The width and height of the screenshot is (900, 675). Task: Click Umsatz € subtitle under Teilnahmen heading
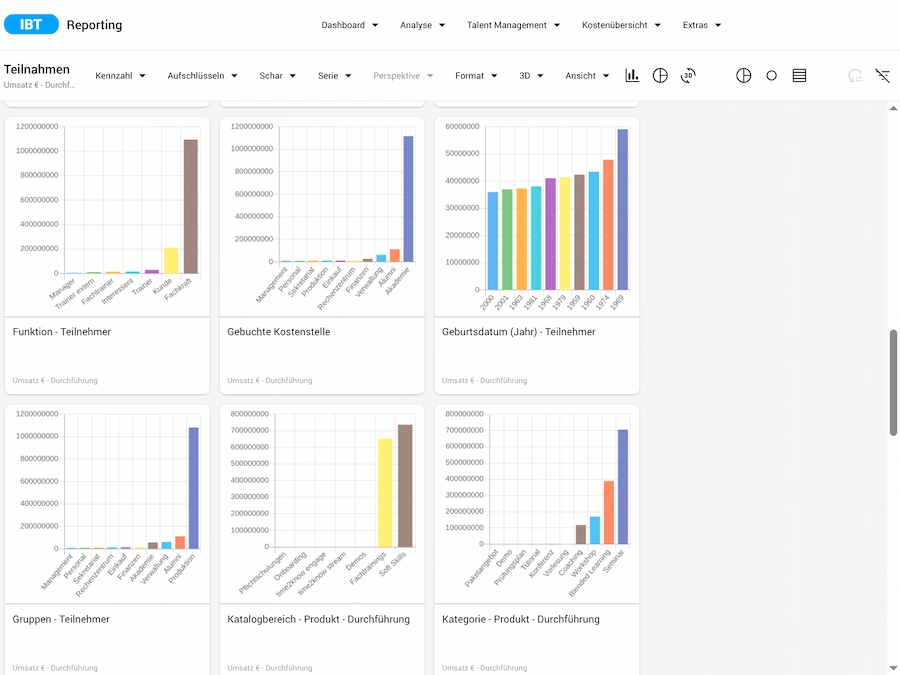40,85
